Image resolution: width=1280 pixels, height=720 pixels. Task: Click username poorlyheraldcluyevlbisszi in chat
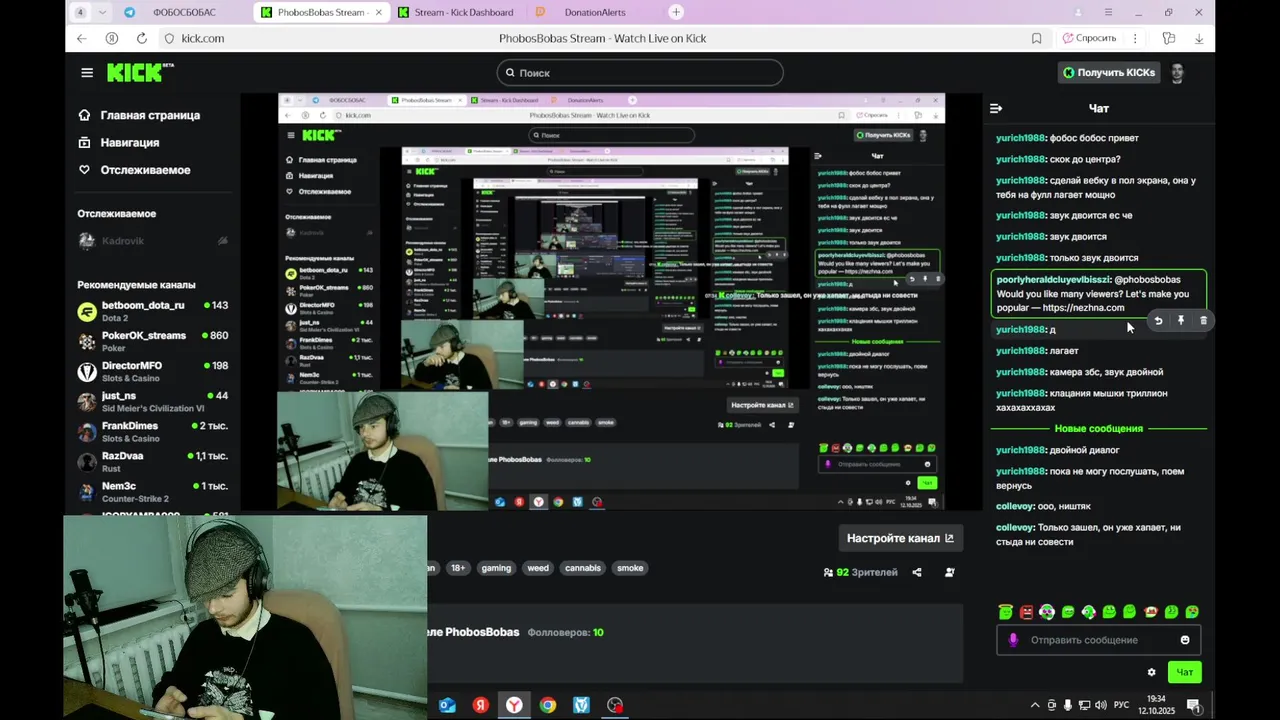tap(1053, 280)
